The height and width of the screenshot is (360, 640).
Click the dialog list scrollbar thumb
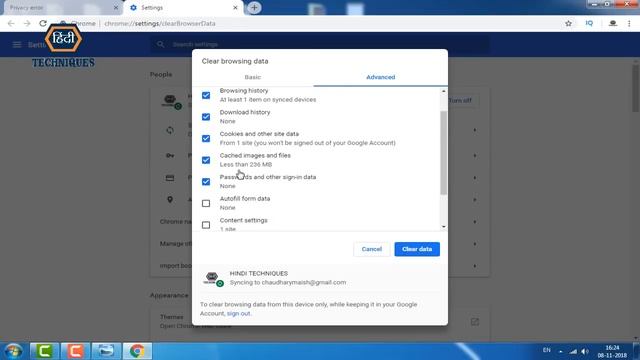coord(443,153)
